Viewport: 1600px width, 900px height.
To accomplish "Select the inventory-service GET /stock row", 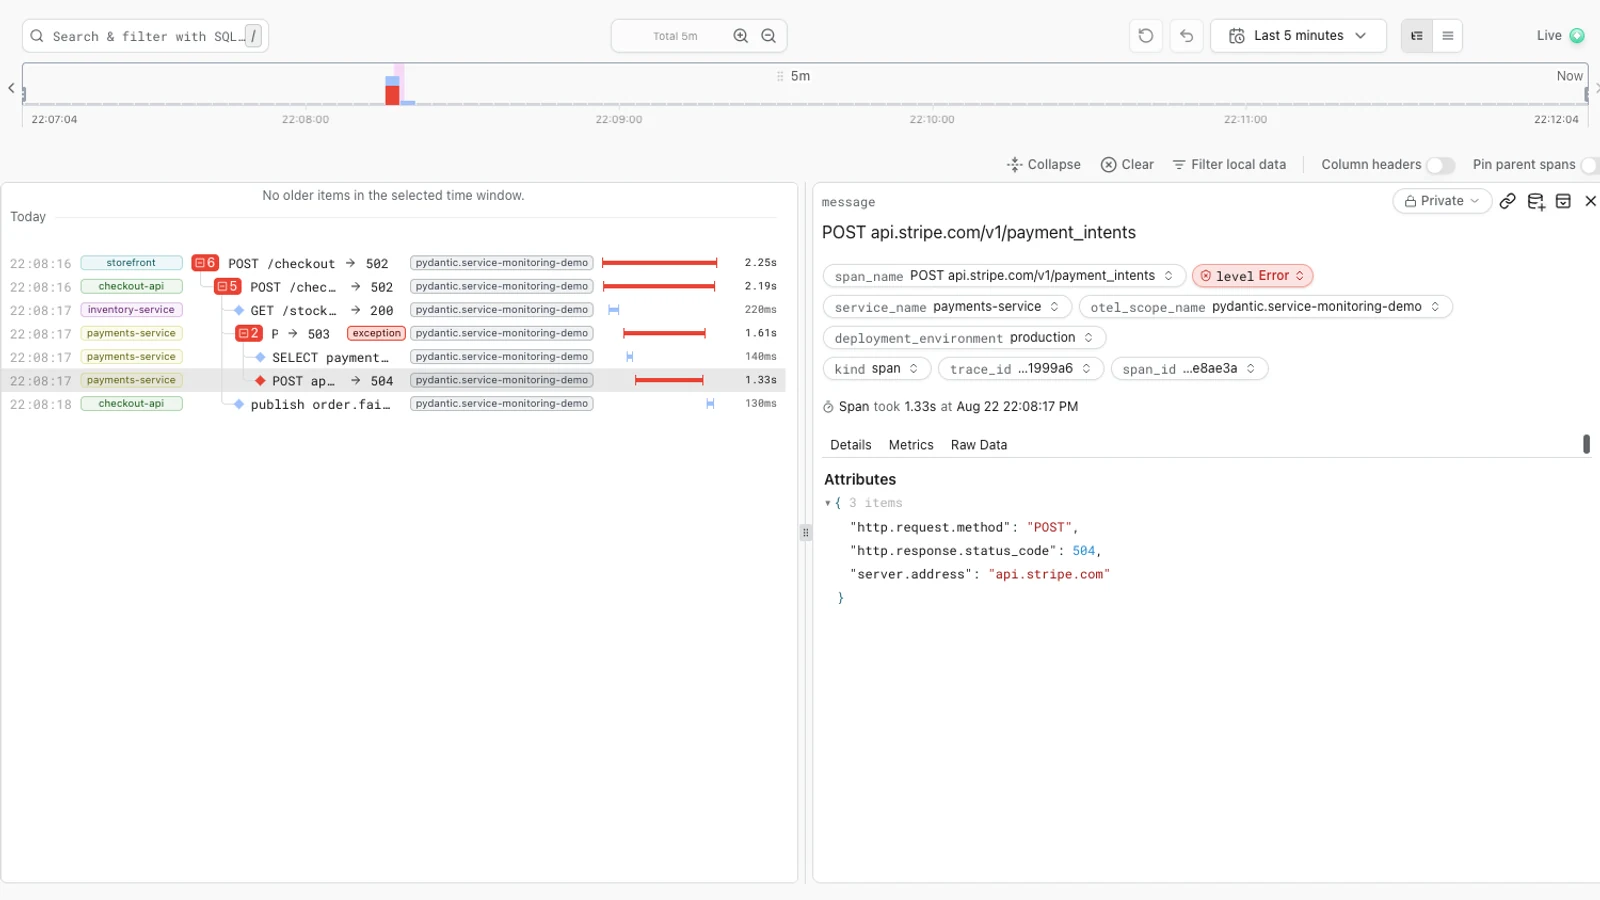I will coord(393,310).
